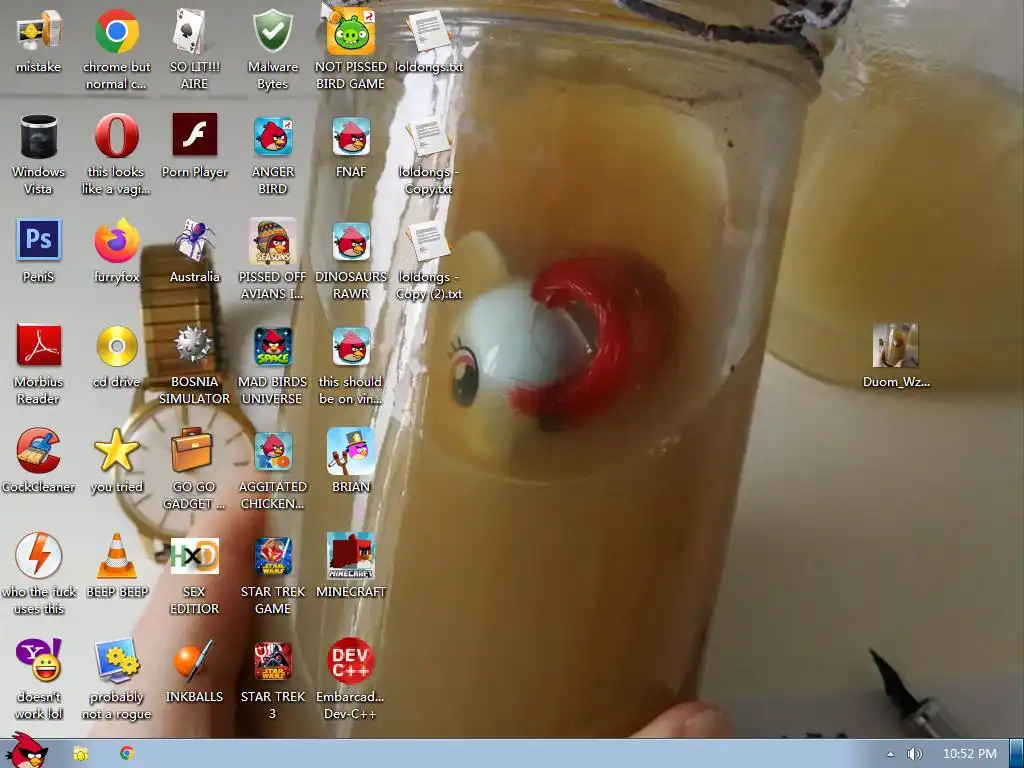1024x768 pixels.
Task: Launch the 'DINOSAURS RAWR' icon
Action: coord(351,242)
